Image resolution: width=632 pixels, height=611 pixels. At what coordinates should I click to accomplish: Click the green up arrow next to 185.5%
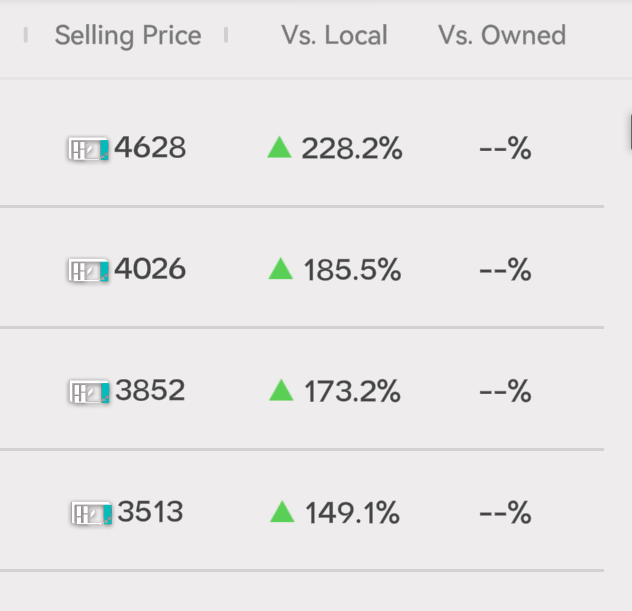[281, 269]
